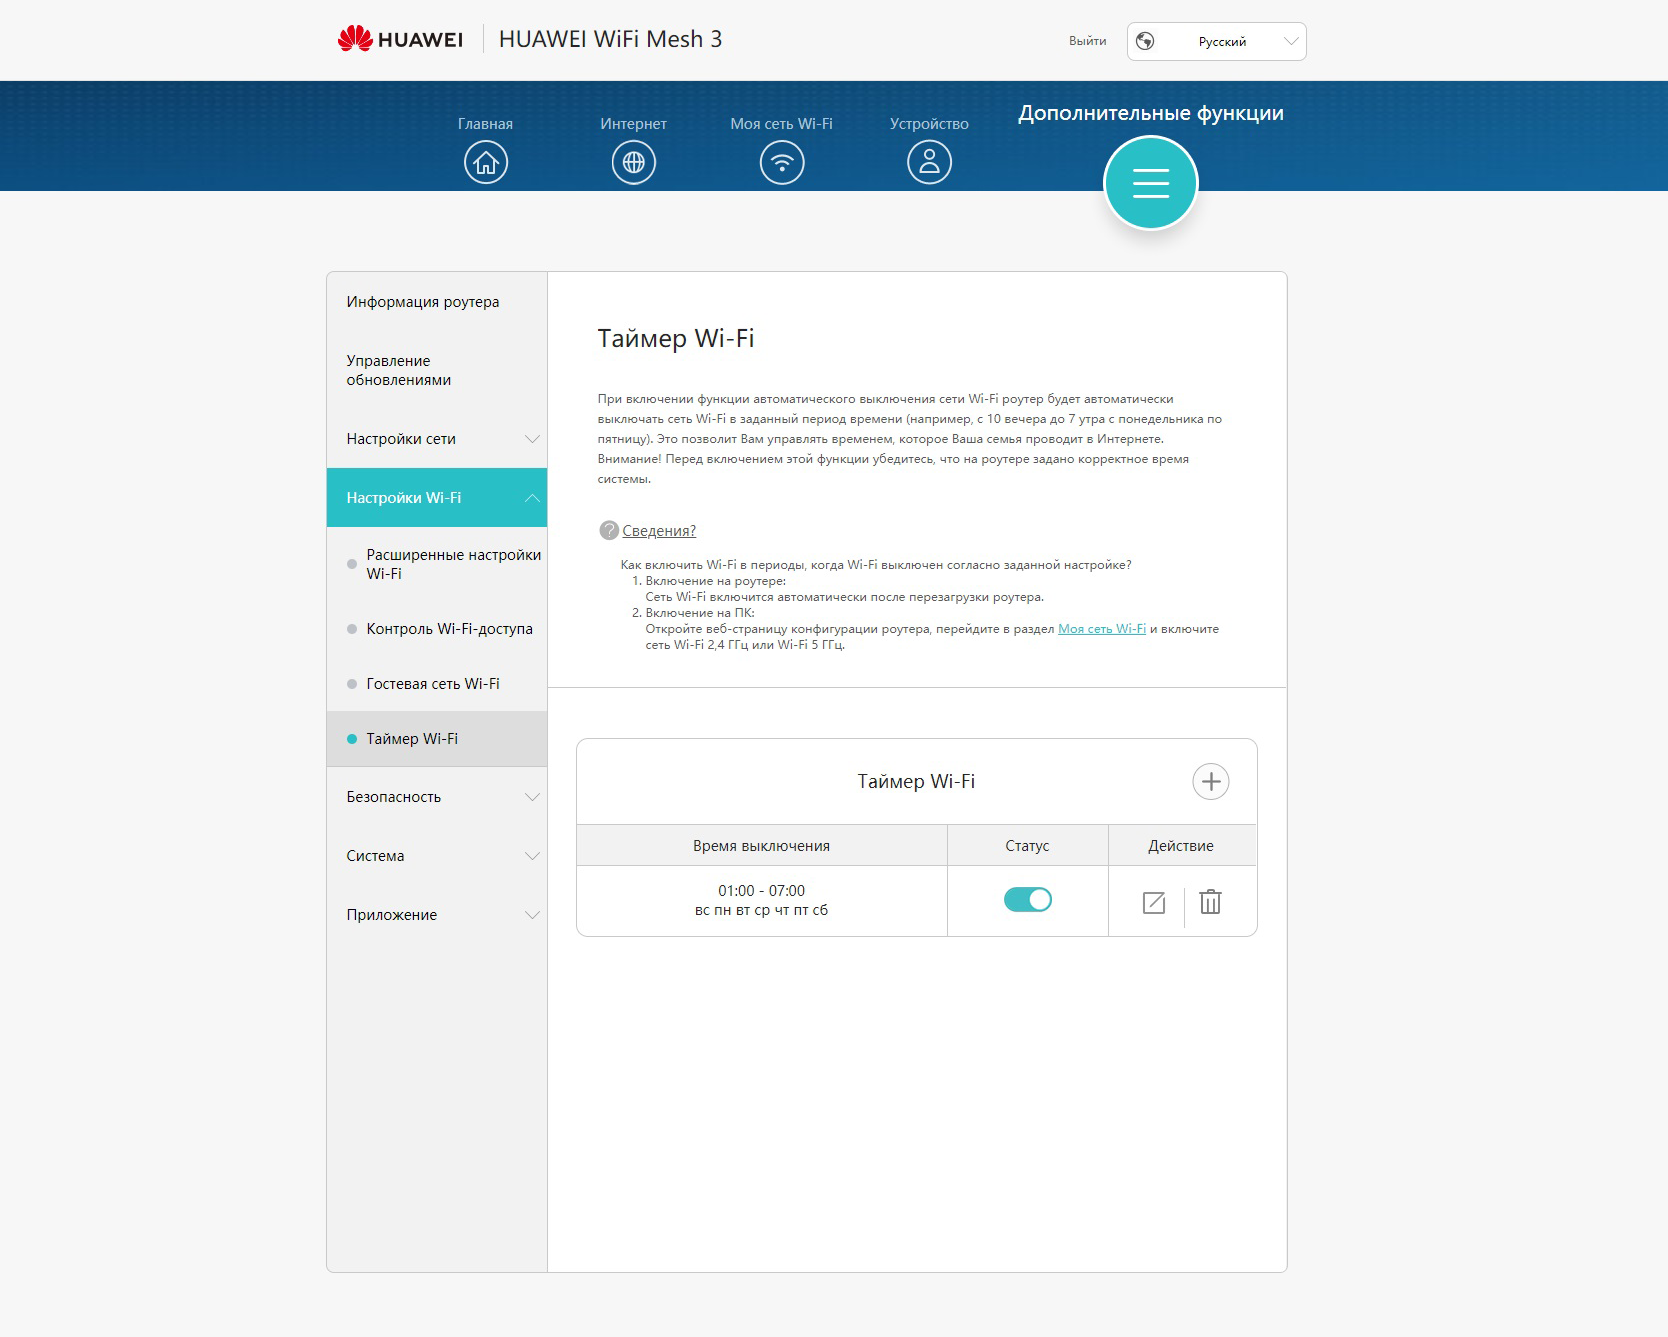This screenshot has height=1337, width=1668.
Task: Click Дополнительные функции tab label
Action: (1151, 113)
